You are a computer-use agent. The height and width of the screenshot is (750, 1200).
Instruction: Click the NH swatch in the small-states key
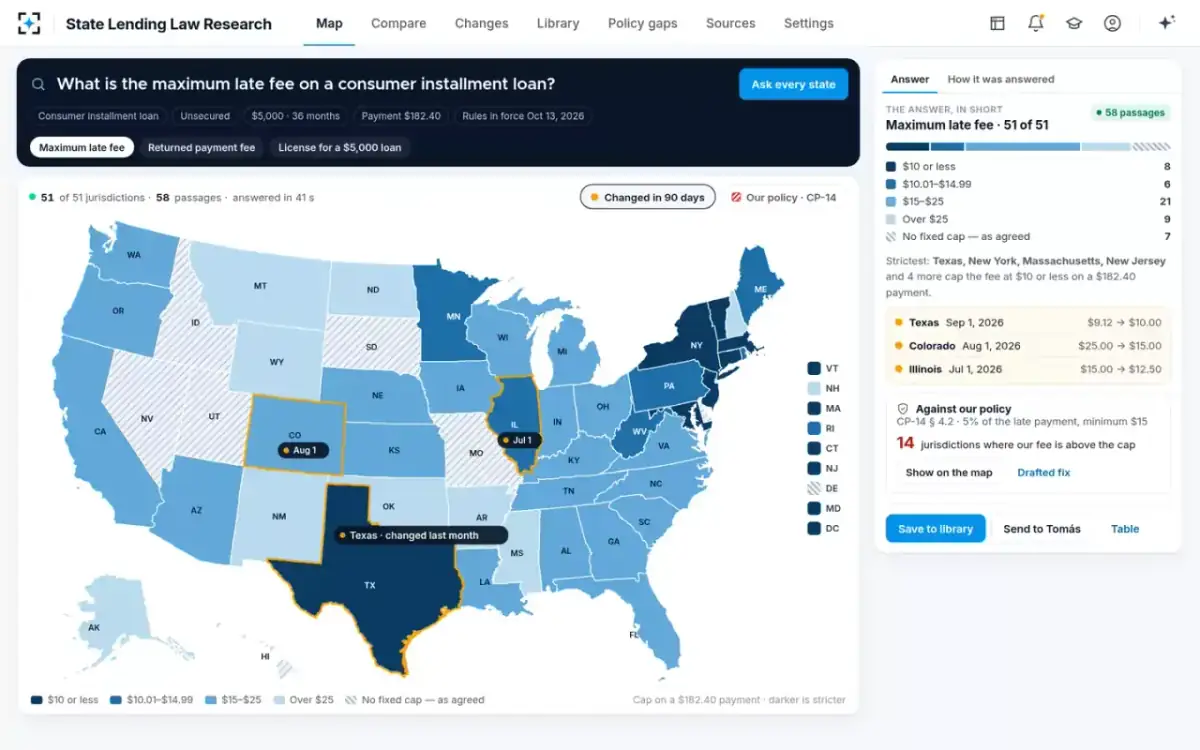pos(814,388)
